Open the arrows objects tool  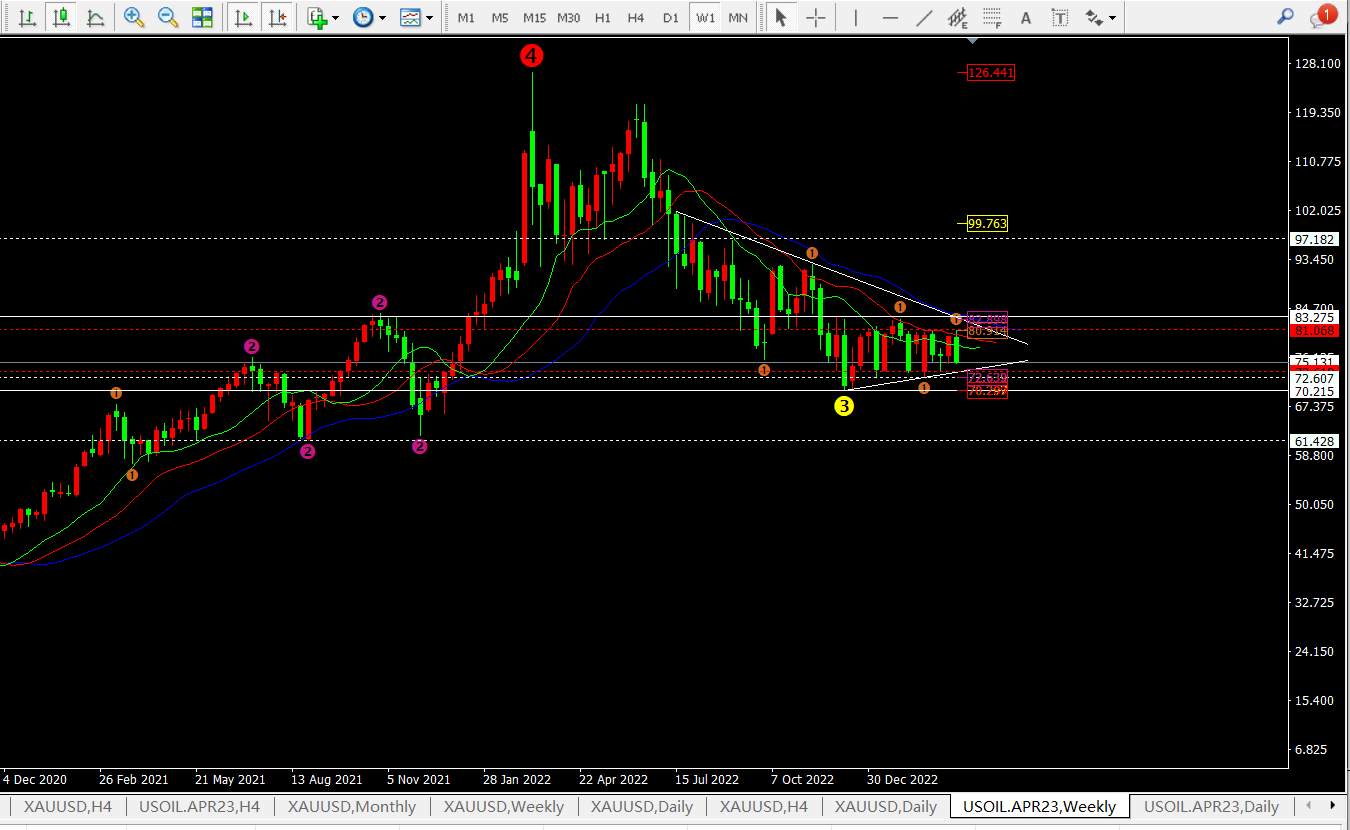[1094, 17]
